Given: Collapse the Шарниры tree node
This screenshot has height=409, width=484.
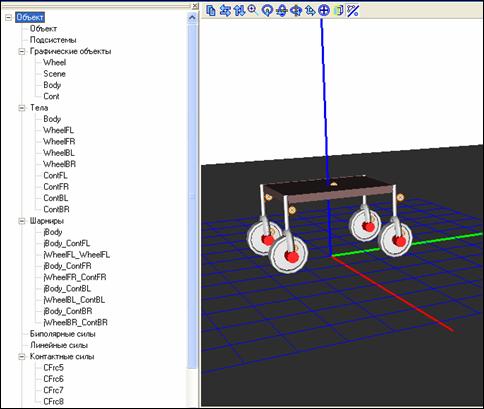Looking at the screenshot, I should pyautogui.click(x=22, y=221).
